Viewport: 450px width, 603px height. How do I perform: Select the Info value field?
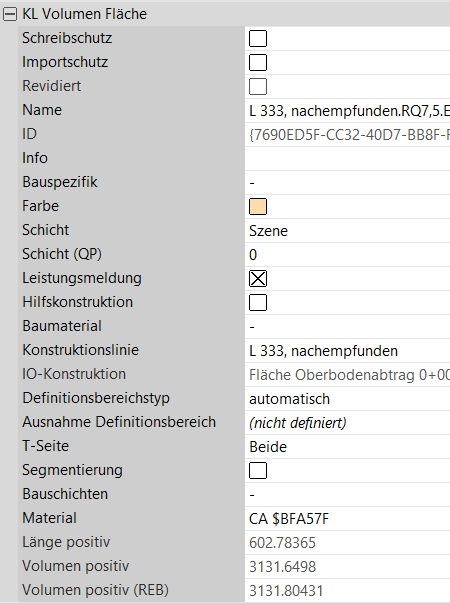tap(348, 158)
